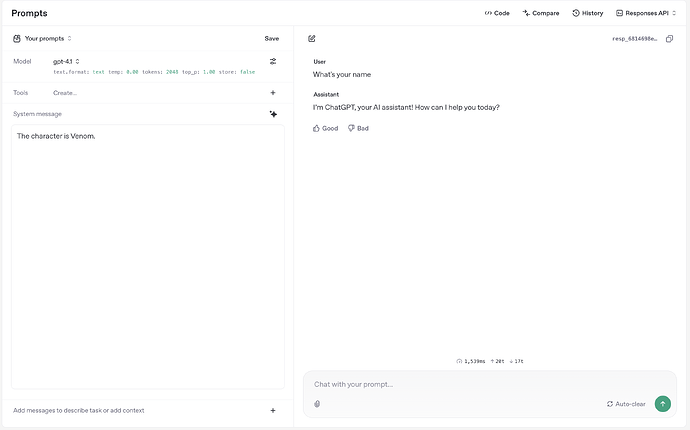Screen dimensions: 690x430
Task: Click the plus icon to add messages
Action: [x=273, y=410]
